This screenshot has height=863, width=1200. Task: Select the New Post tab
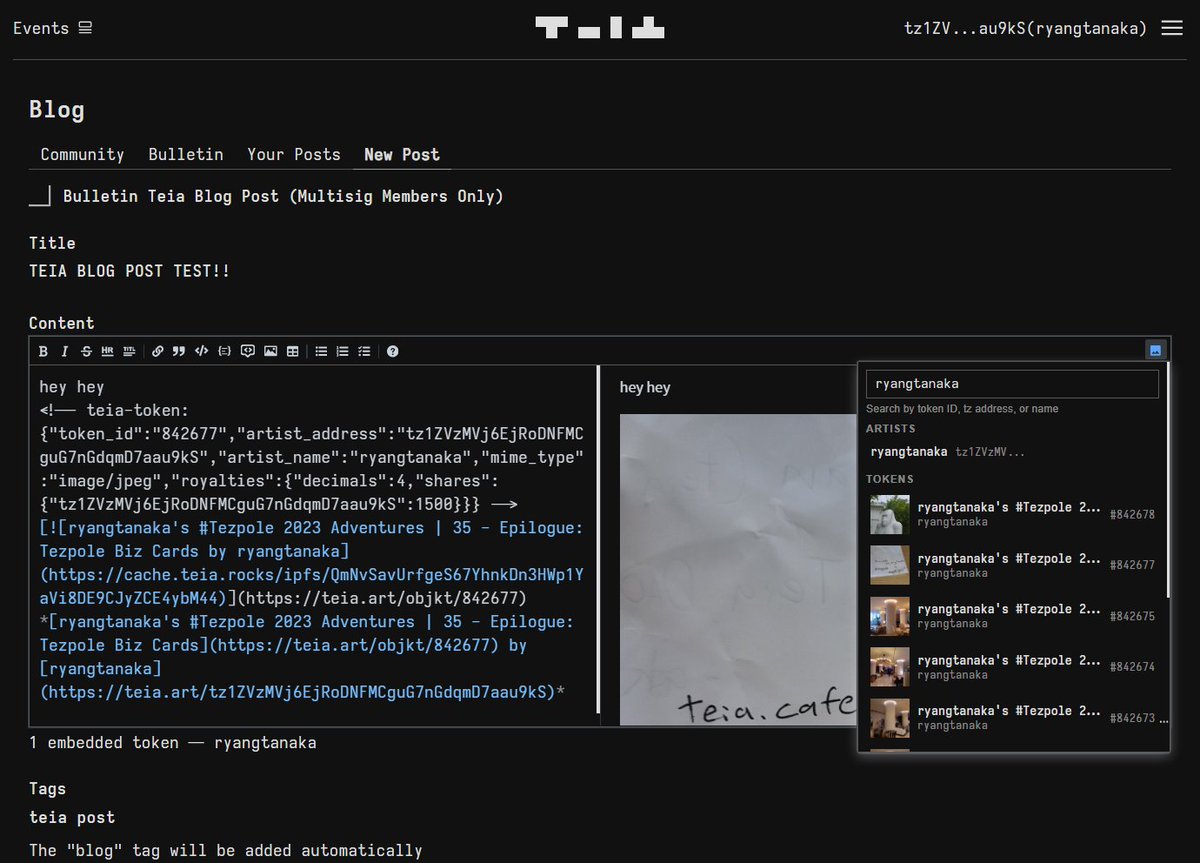[402, 154]
